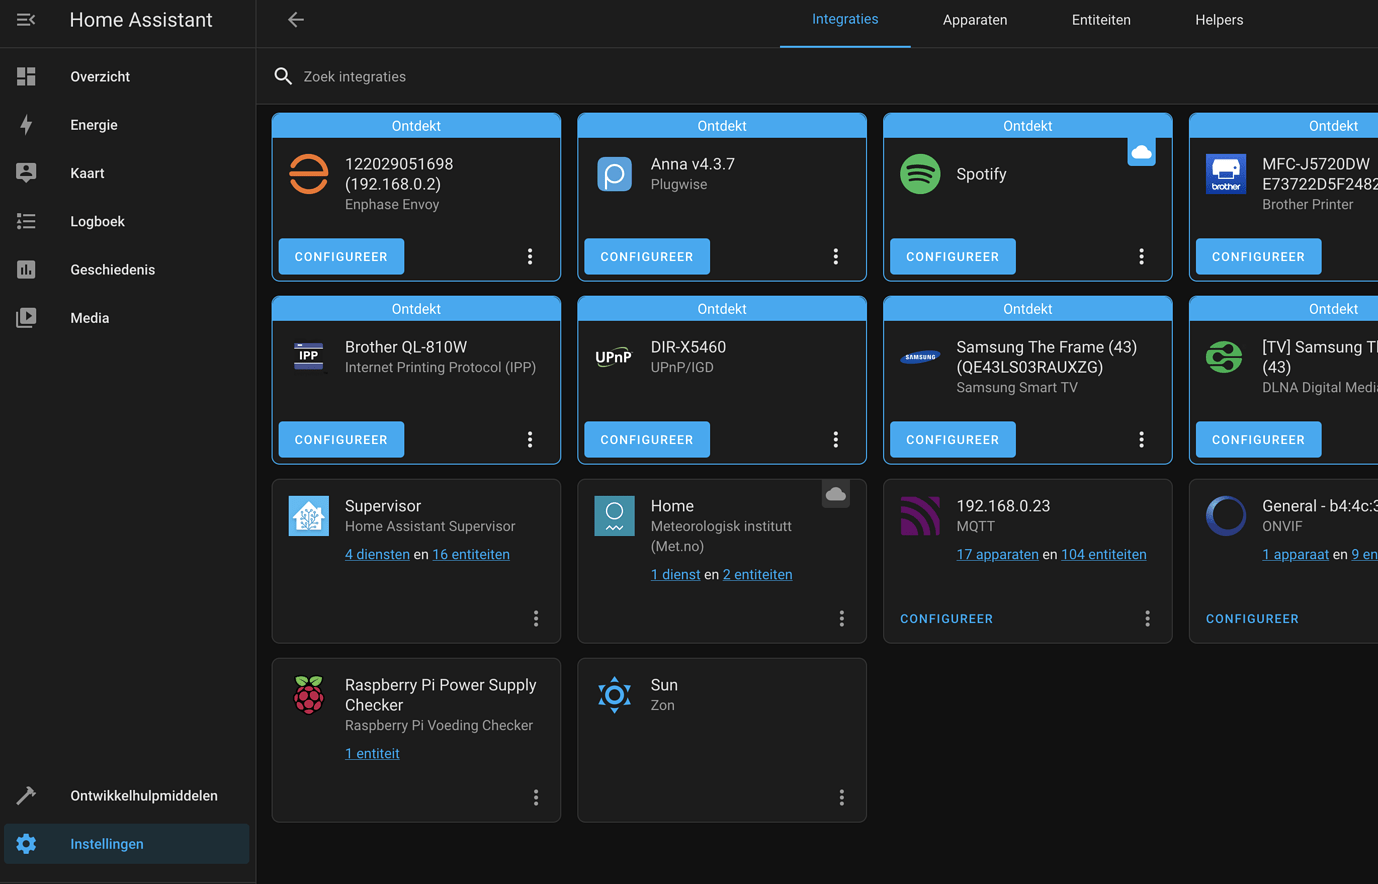Switch to the Entiteiten tab
The image size is (1378, 884).
[x=1101, y=20]
